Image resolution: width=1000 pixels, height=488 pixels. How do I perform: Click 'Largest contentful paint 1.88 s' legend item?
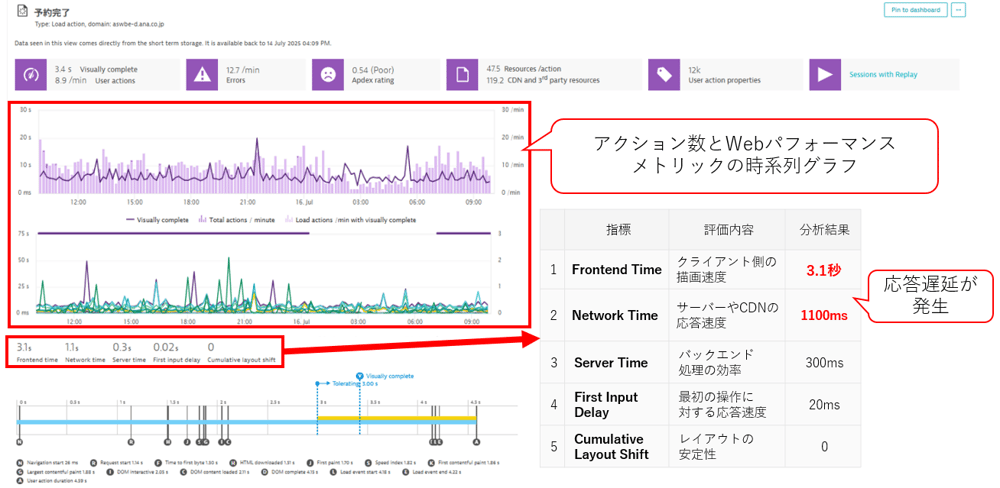pyautogui.click(x=56, y=471)
